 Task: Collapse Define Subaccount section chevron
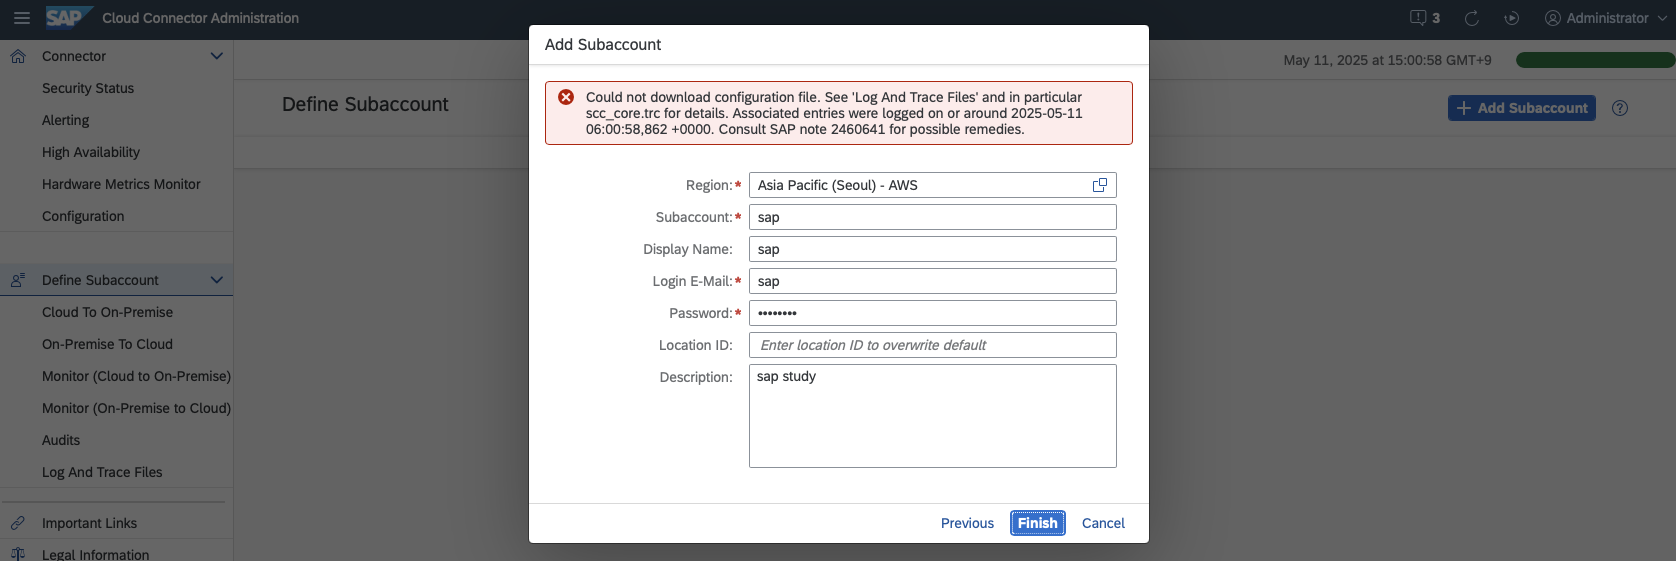(217, 280)
